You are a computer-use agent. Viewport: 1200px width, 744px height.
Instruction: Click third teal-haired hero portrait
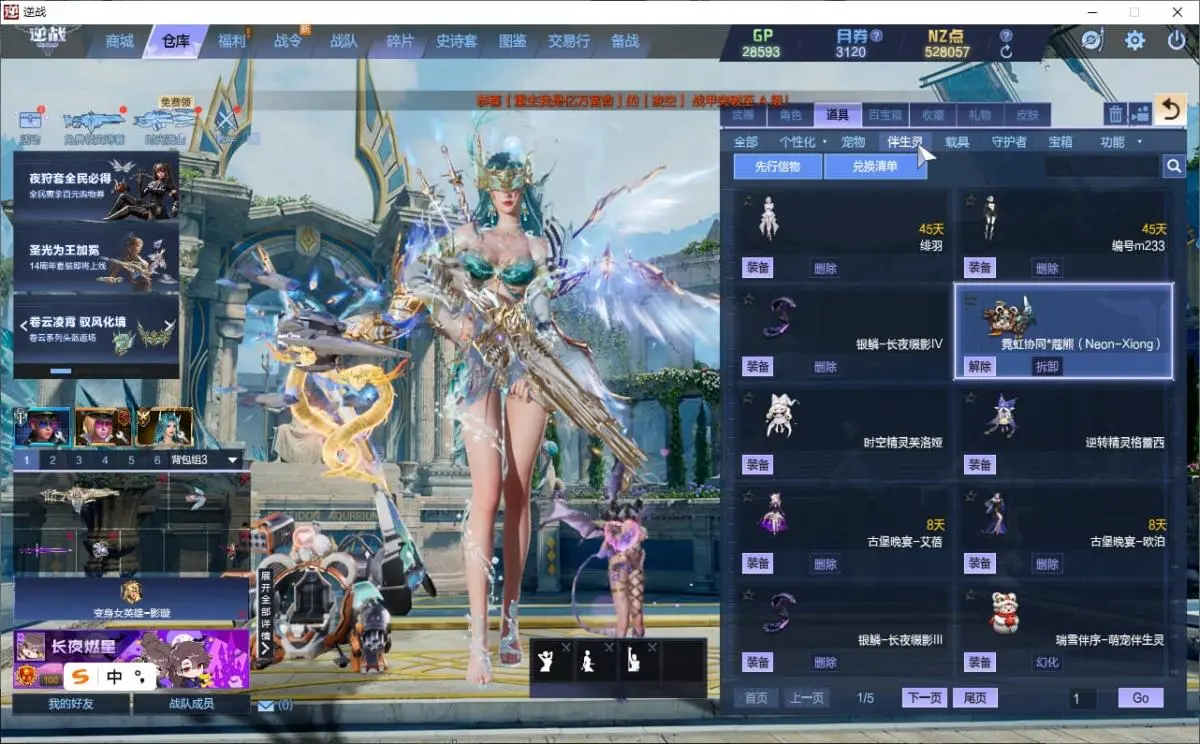[x=164, y=427]
